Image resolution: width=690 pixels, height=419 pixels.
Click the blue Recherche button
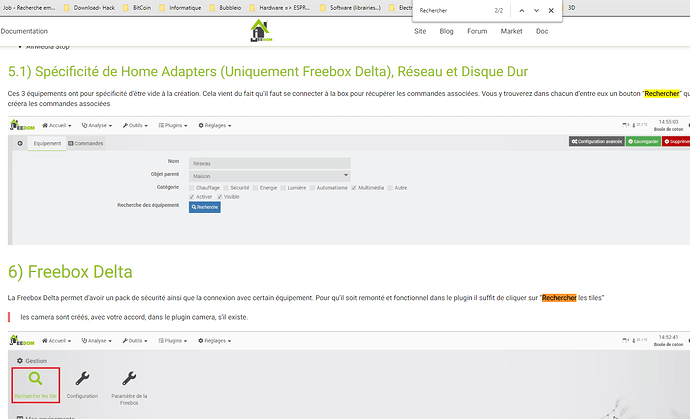[x=205, y=207]
